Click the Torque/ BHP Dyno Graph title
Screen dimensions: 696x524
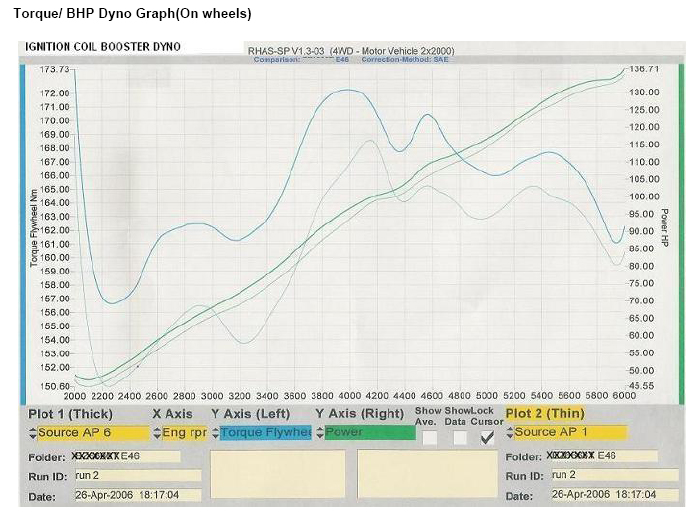pos(131,14)
